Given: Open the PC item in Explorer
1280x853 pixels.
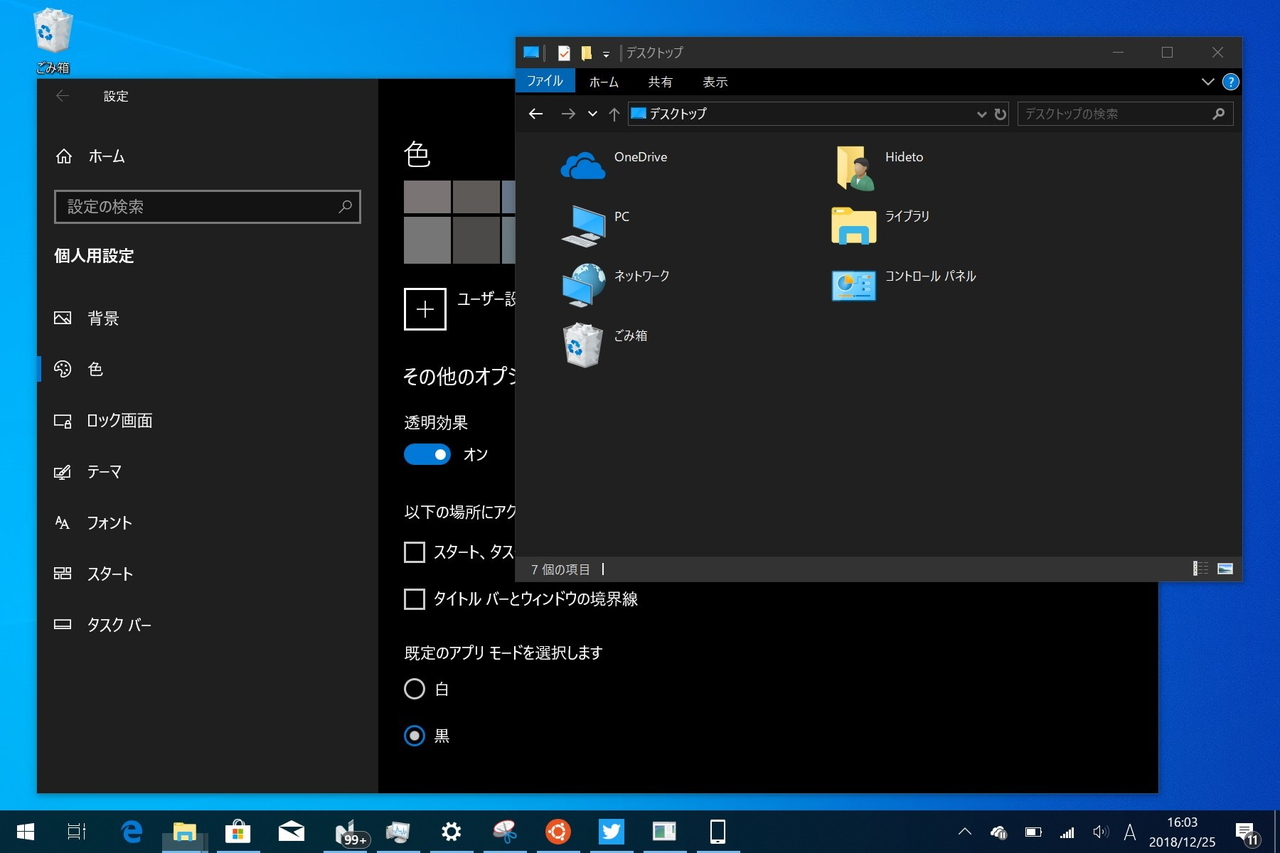Looking at the screenshot, I should pyautogui.click(x=596, y=224).
